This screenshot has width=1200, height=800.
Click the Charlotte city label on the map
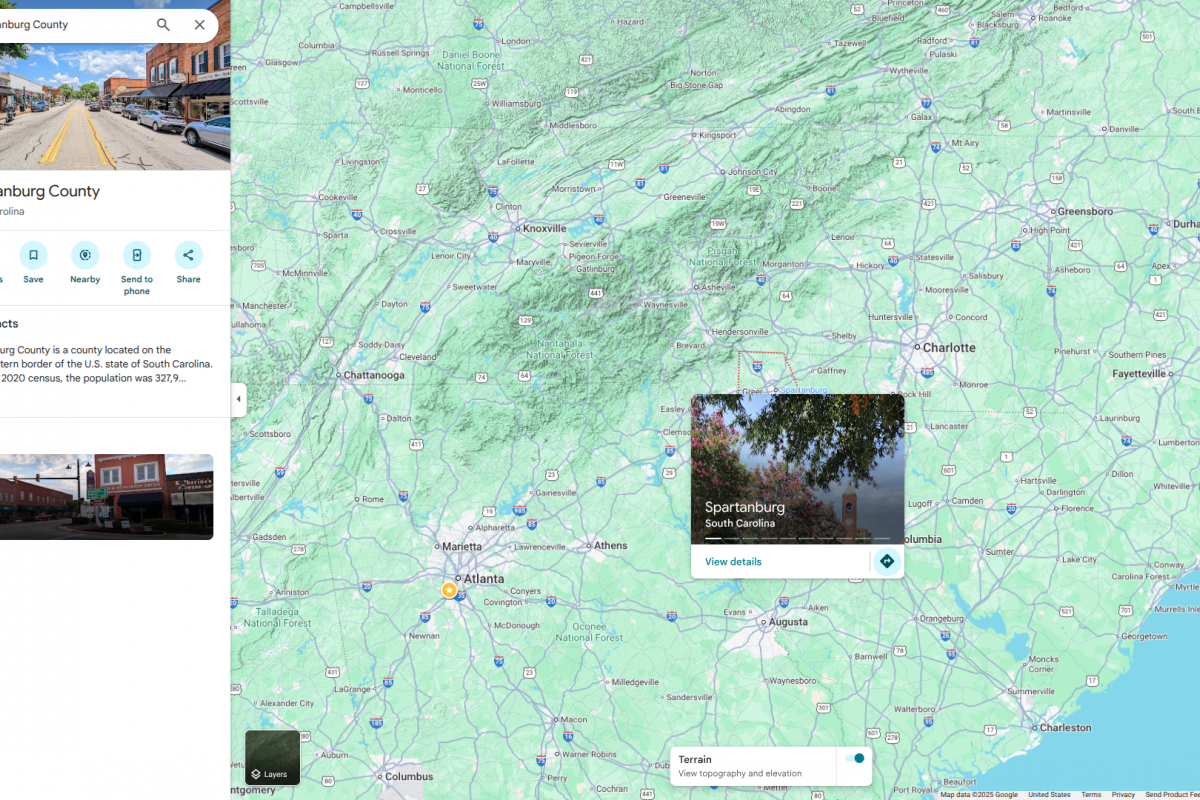tap(948, 348)
